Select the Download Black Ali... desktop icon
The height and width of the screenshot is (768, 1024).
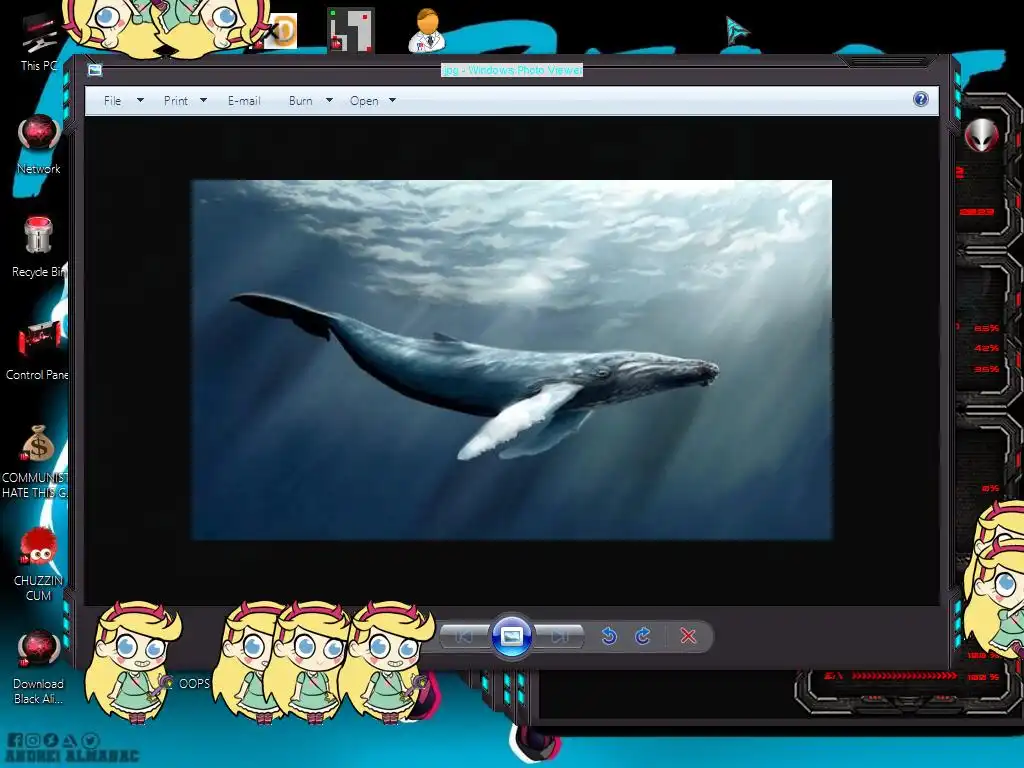click(39, 667)
